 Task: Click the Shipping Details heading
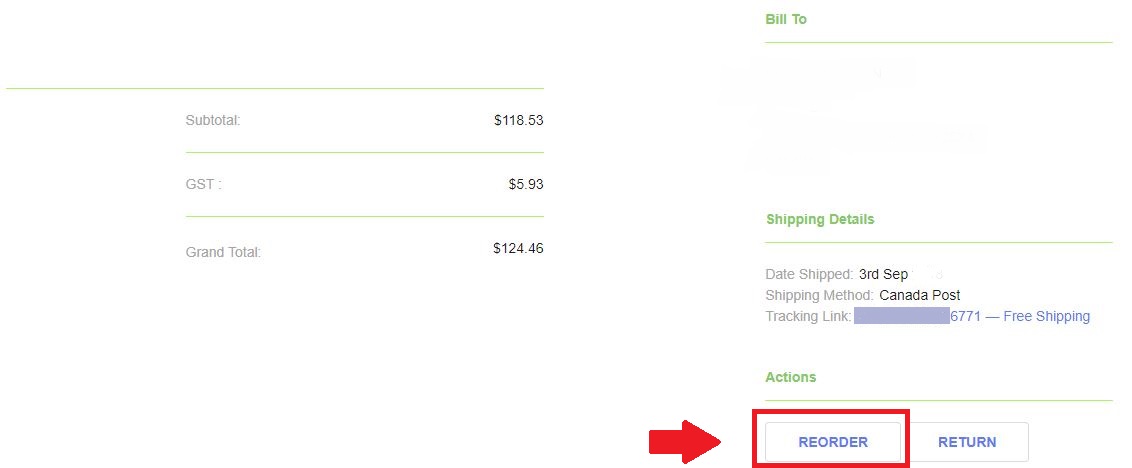820,219
